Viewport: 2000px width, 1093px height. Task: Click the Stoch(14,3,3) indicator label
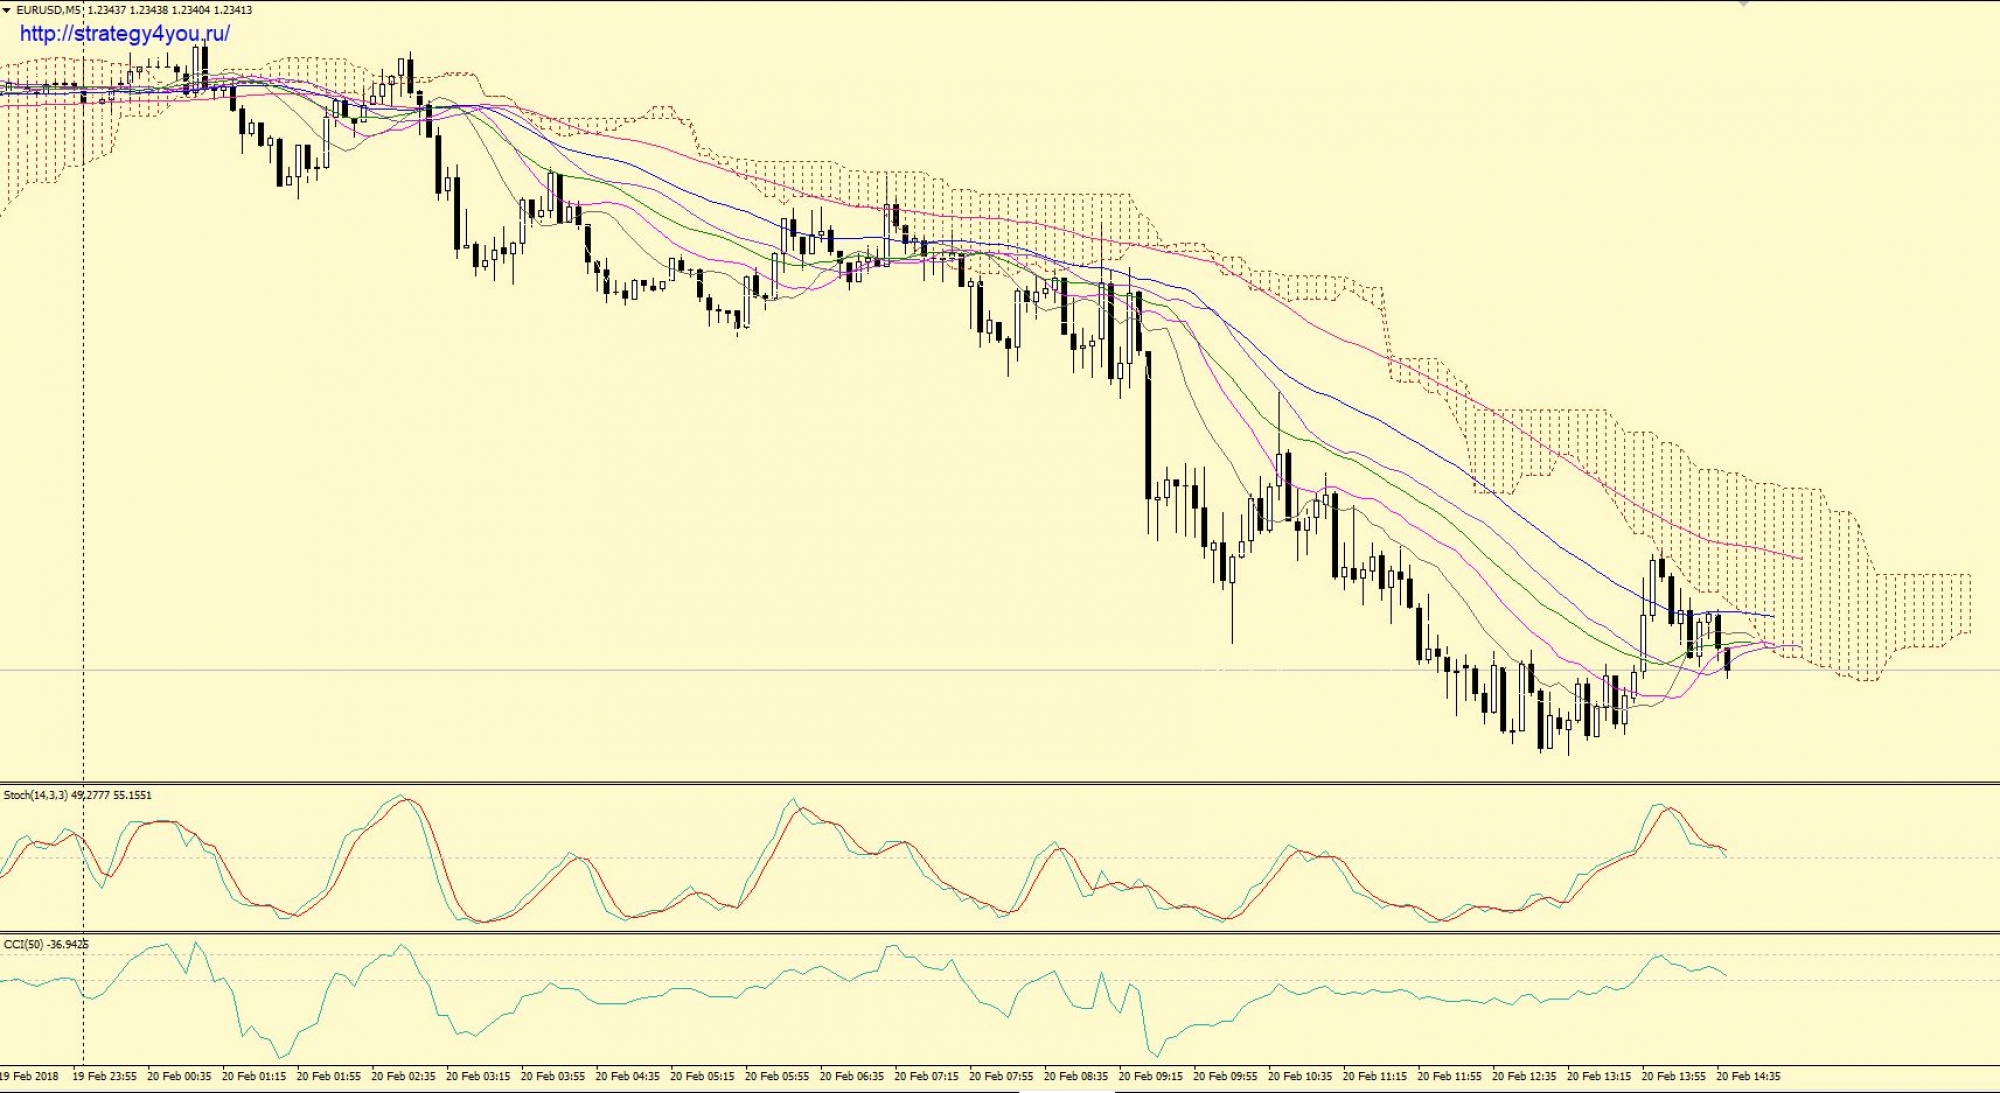(36, 795)
